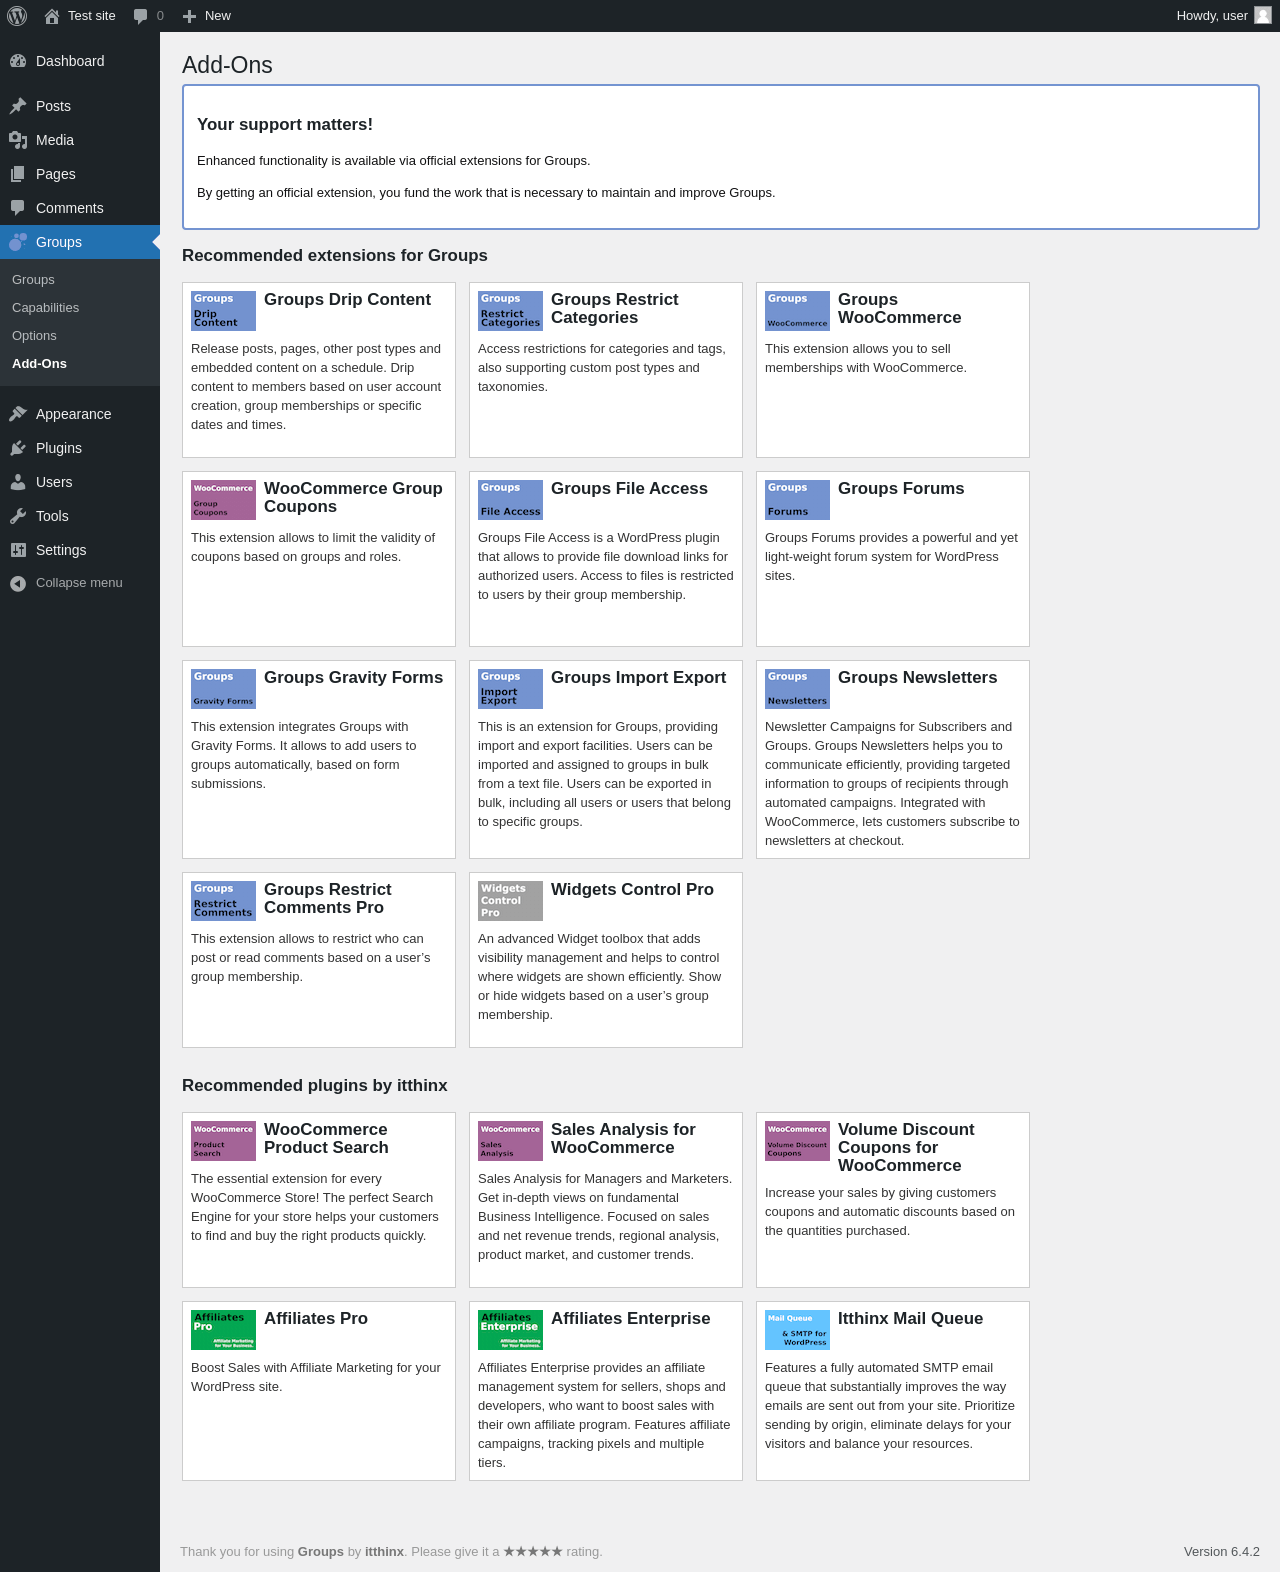Open Volume Discount Coupons title link

906,1148
